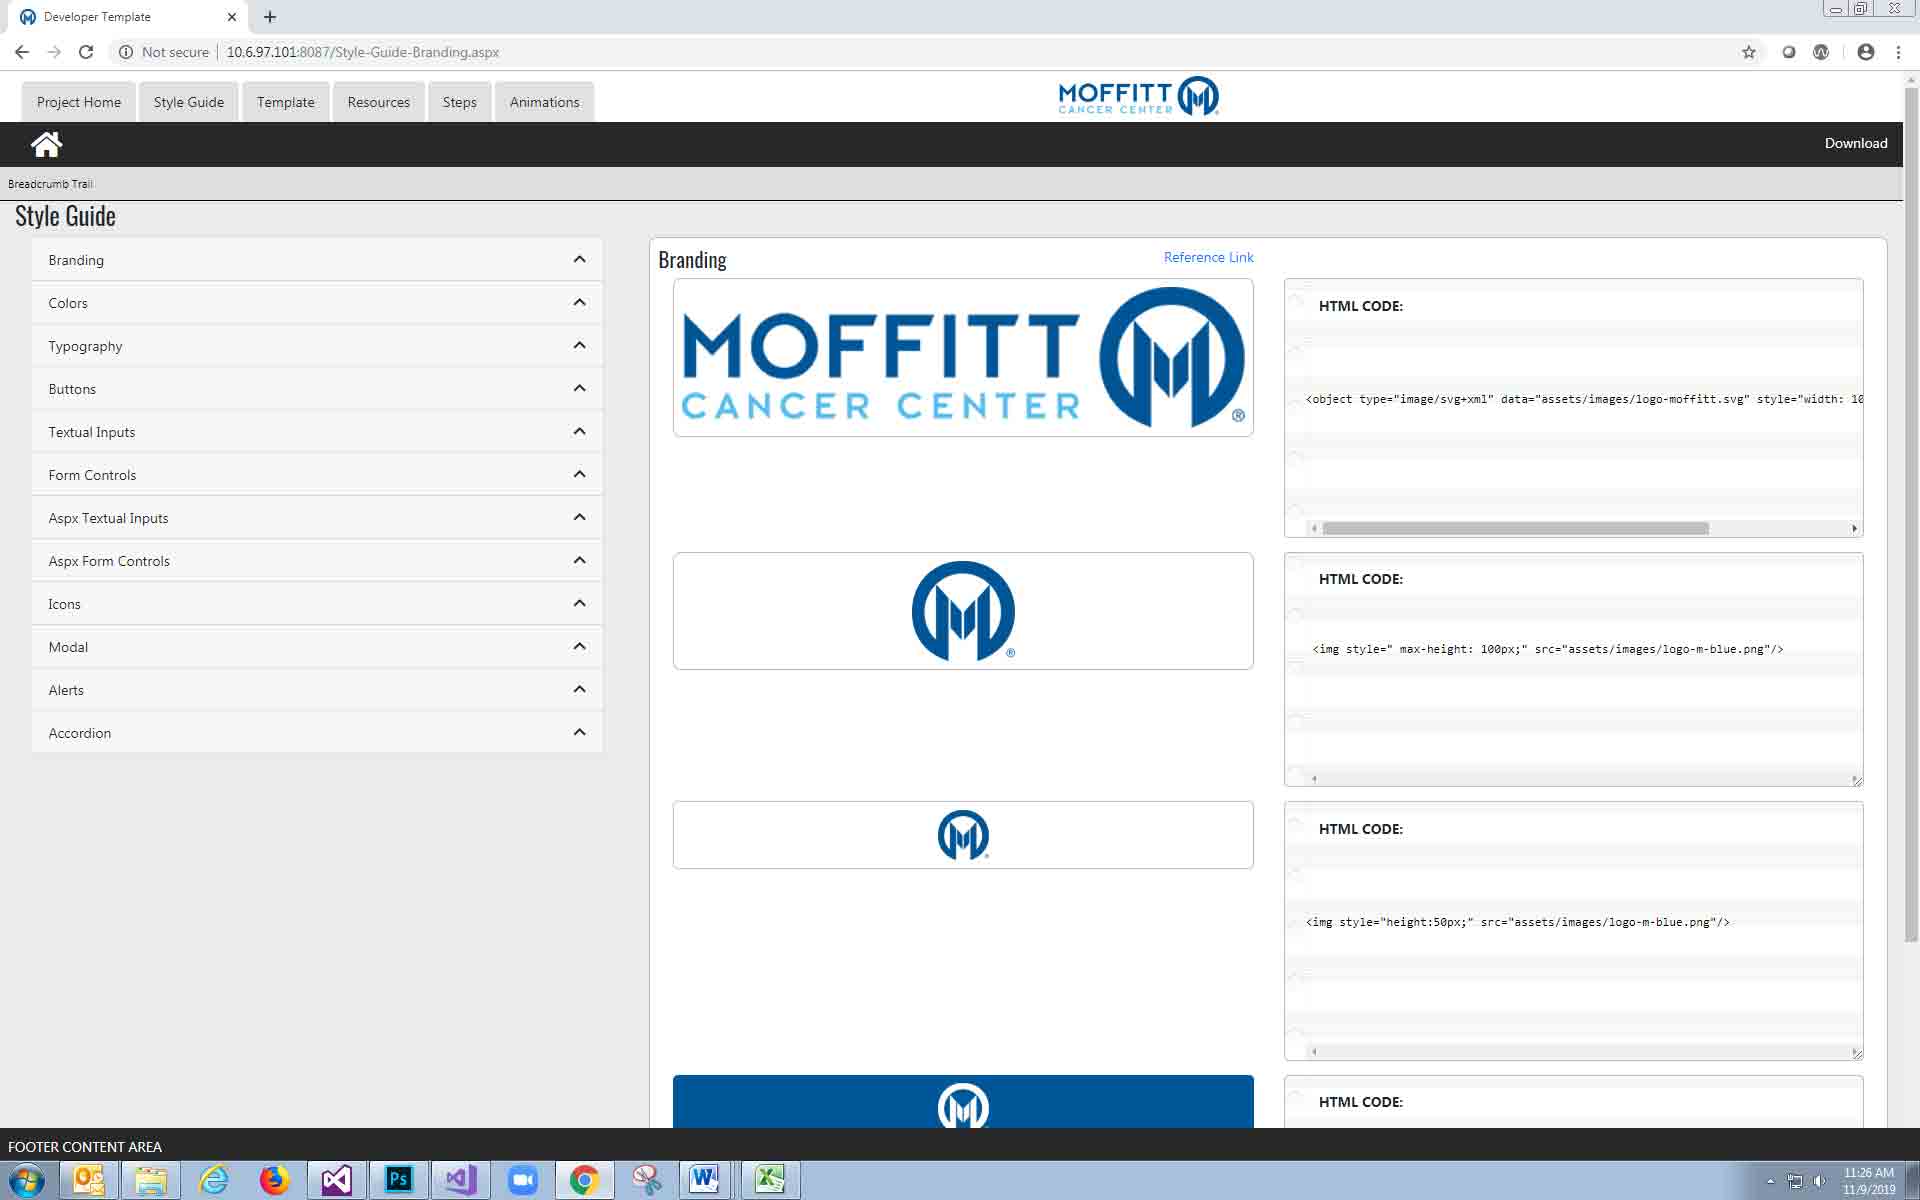This screenshot has height=1200, width=1920.
Task: Expand the Colors section chevron
Action: [579, 303]
